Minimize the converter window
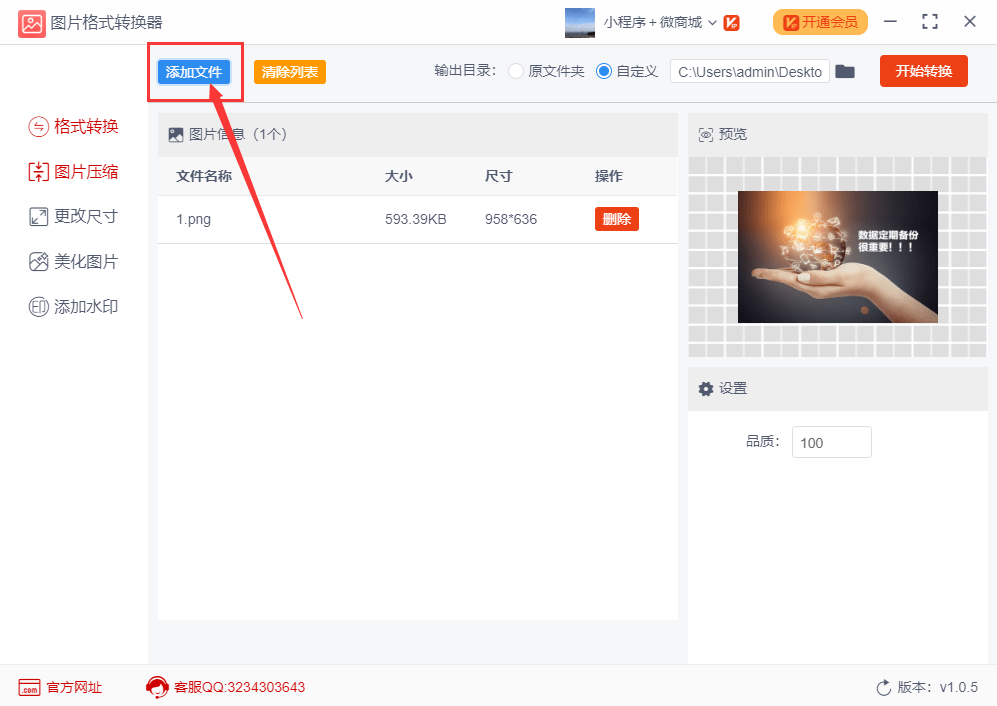This screenshot has width=997, height=706. tap(890, 22)
